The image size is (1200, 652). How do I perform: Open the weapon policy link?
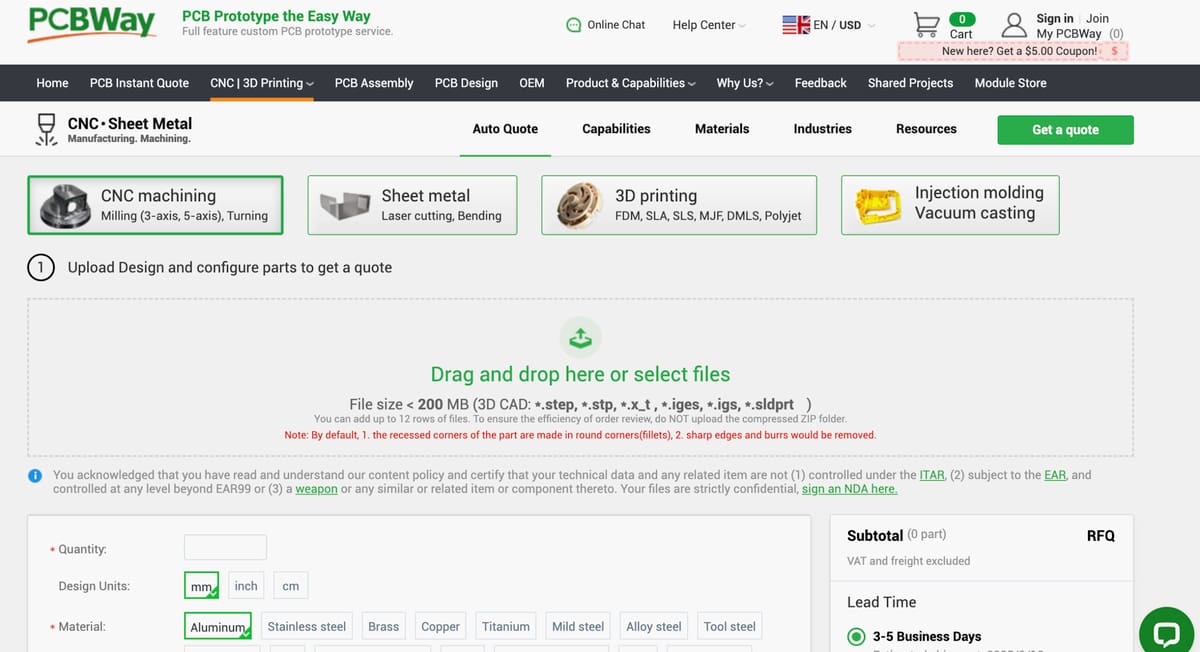(x=317, y=489)
